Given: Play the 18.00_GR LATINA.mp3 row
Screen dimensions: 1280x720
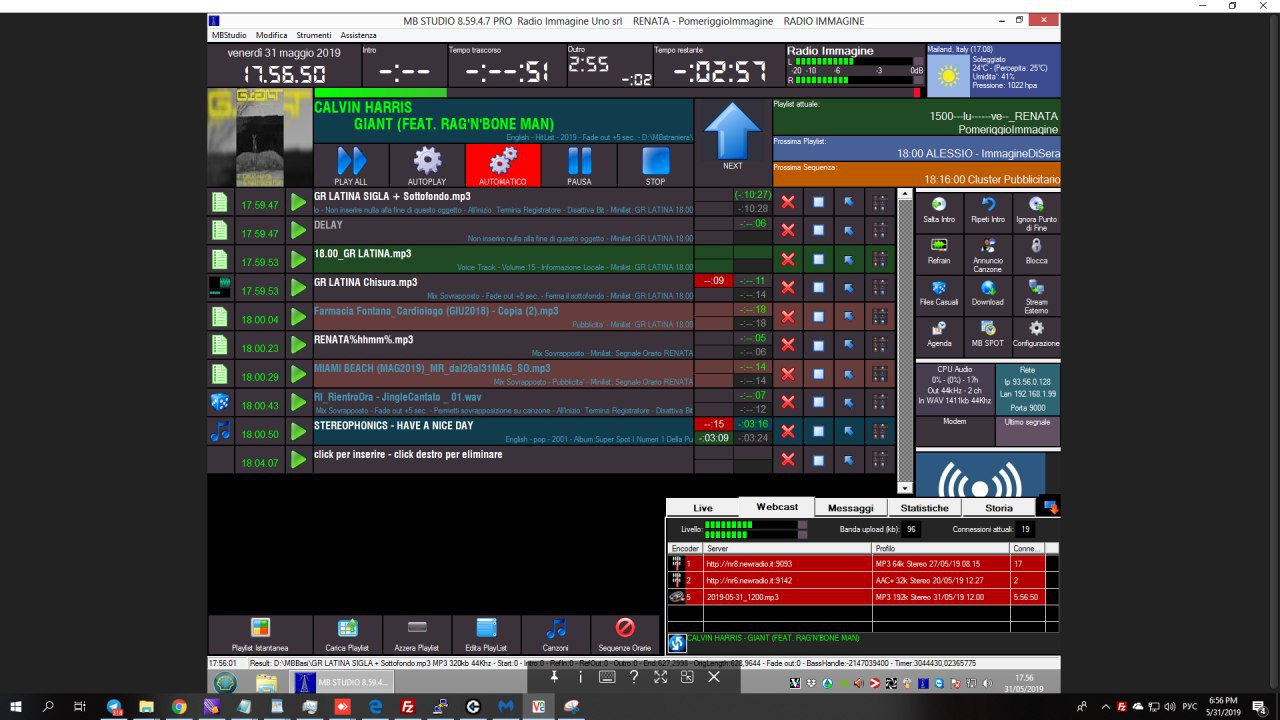Looking at the screenshot, I should click(x=298, y=260).
